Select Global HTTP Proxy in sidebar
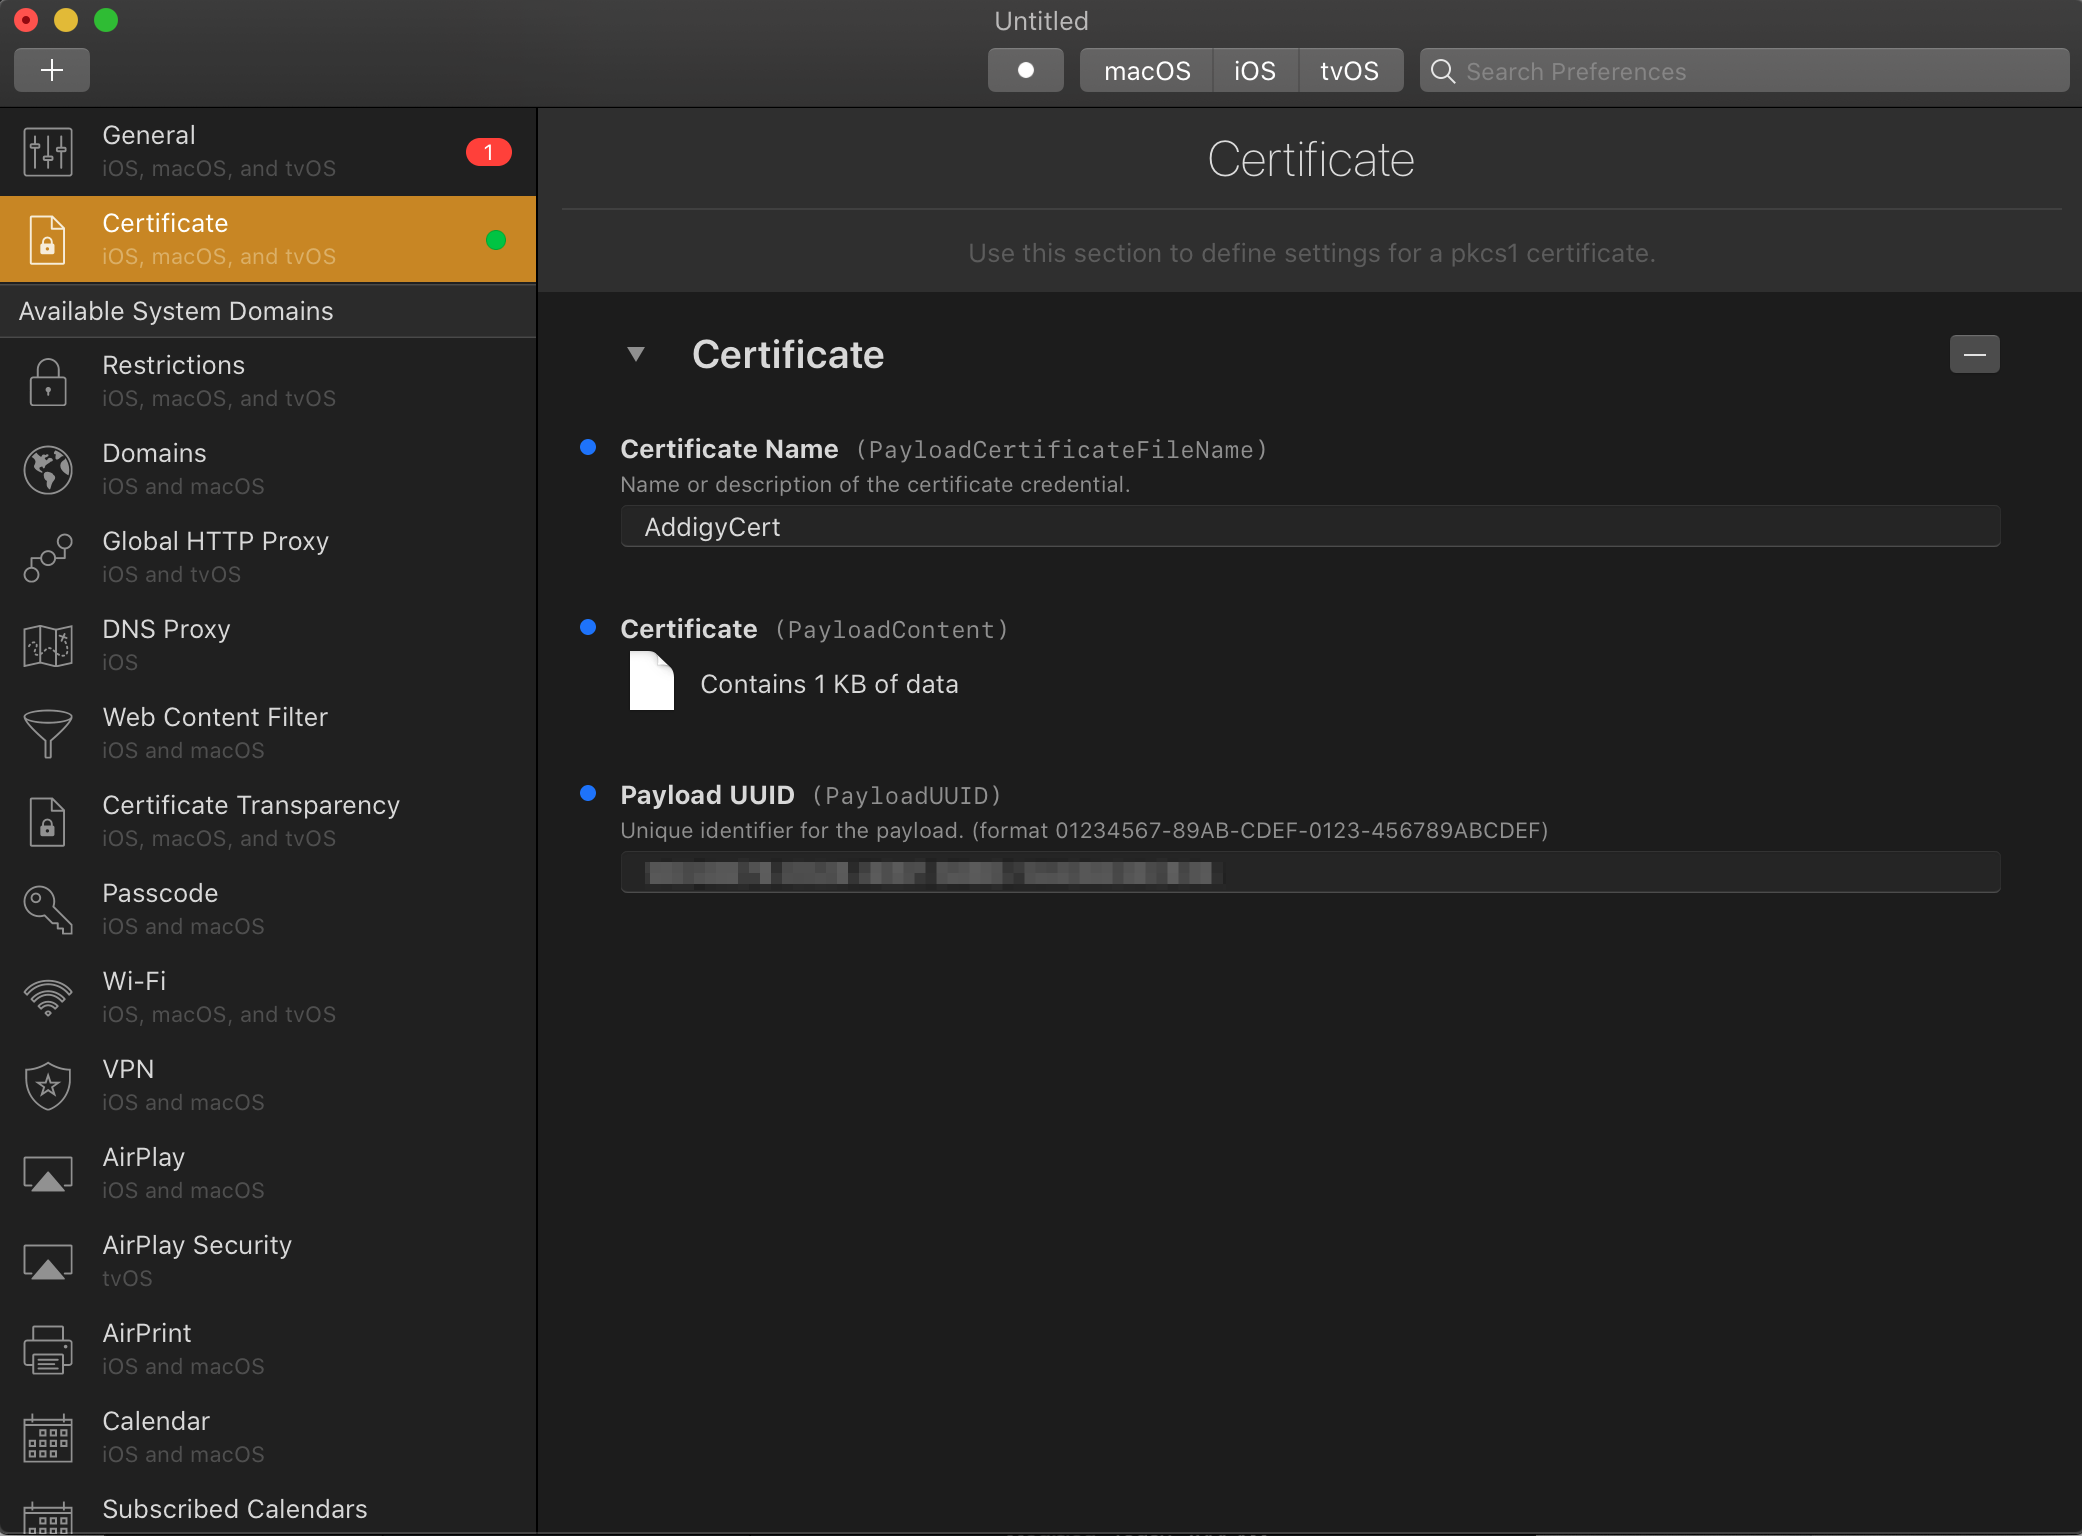 pos(268,558)
